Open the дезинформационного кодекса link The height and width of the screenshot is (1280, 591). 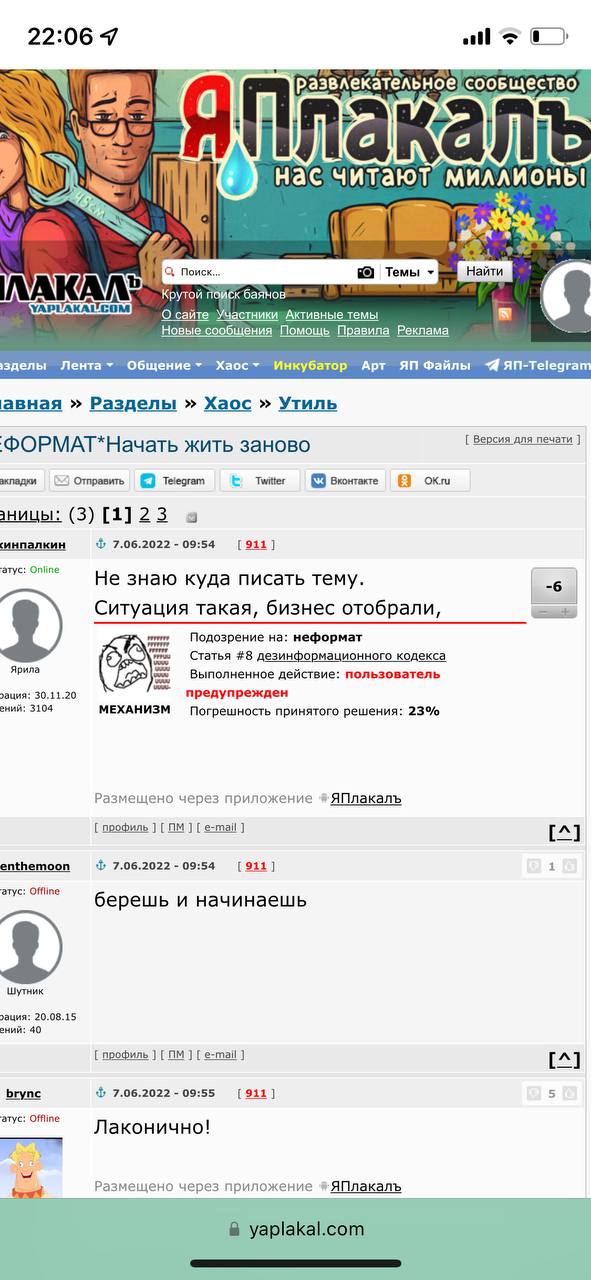[x=352, y=656]
